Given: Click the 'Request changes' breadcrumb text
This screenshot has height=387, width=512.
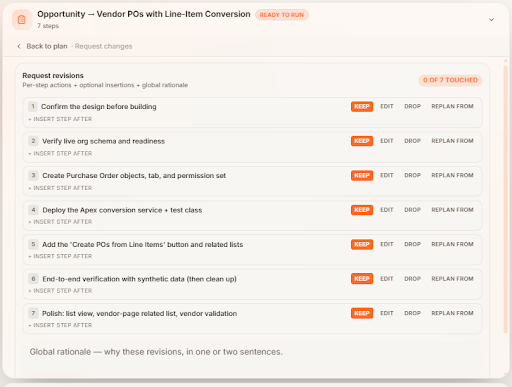Looking at the screenshot, I should click(103, 46).
